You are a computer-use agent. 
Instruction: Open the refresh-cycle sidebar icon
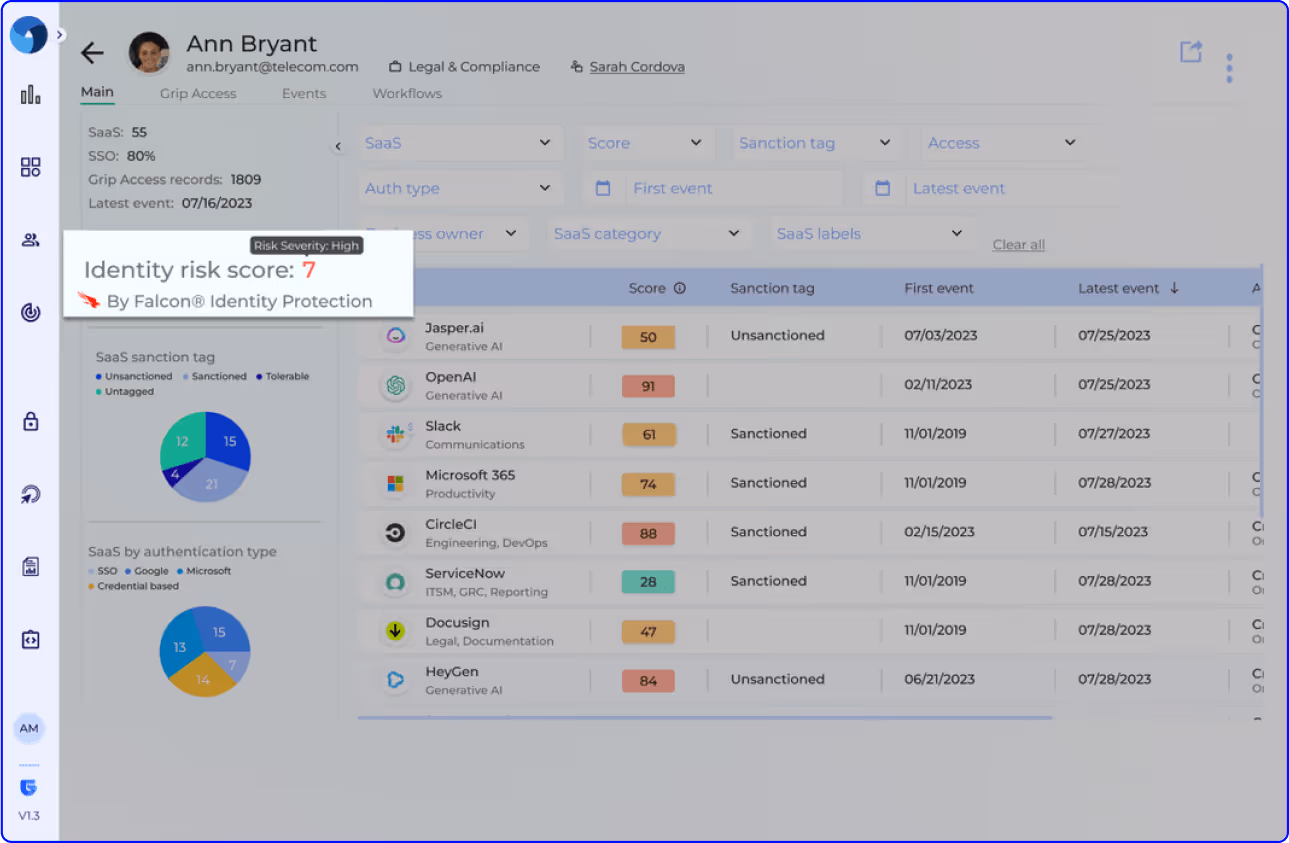tap(30, 494)
